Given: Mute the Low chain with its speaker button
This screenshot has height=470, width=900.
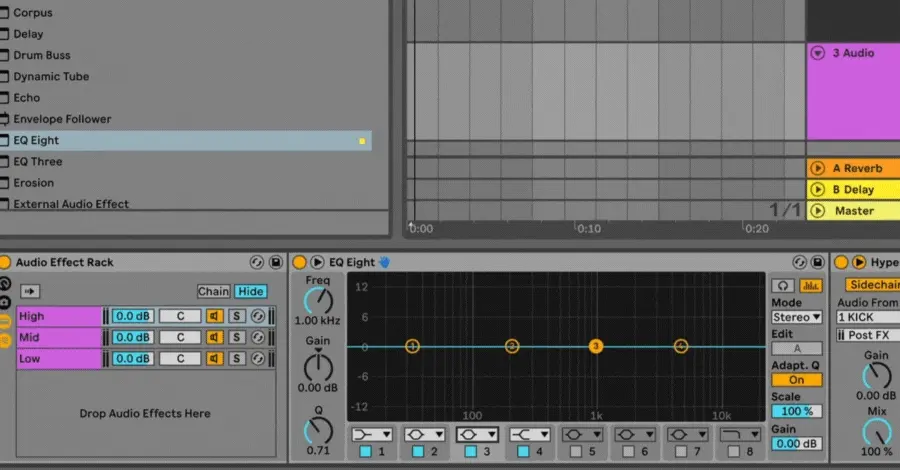Looking at the screenshot, I should tap(215, 359).
